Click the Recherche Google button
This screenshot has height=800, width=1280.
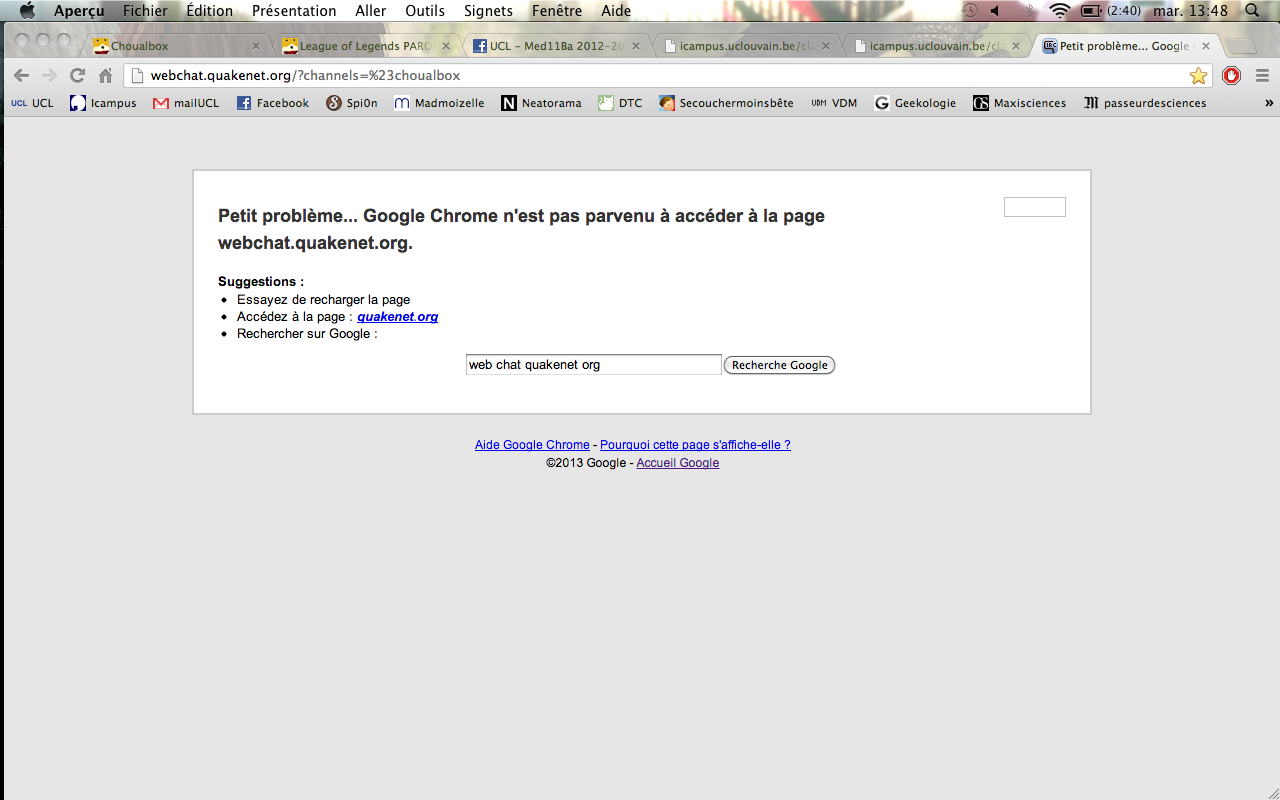[x=779, y=365]
